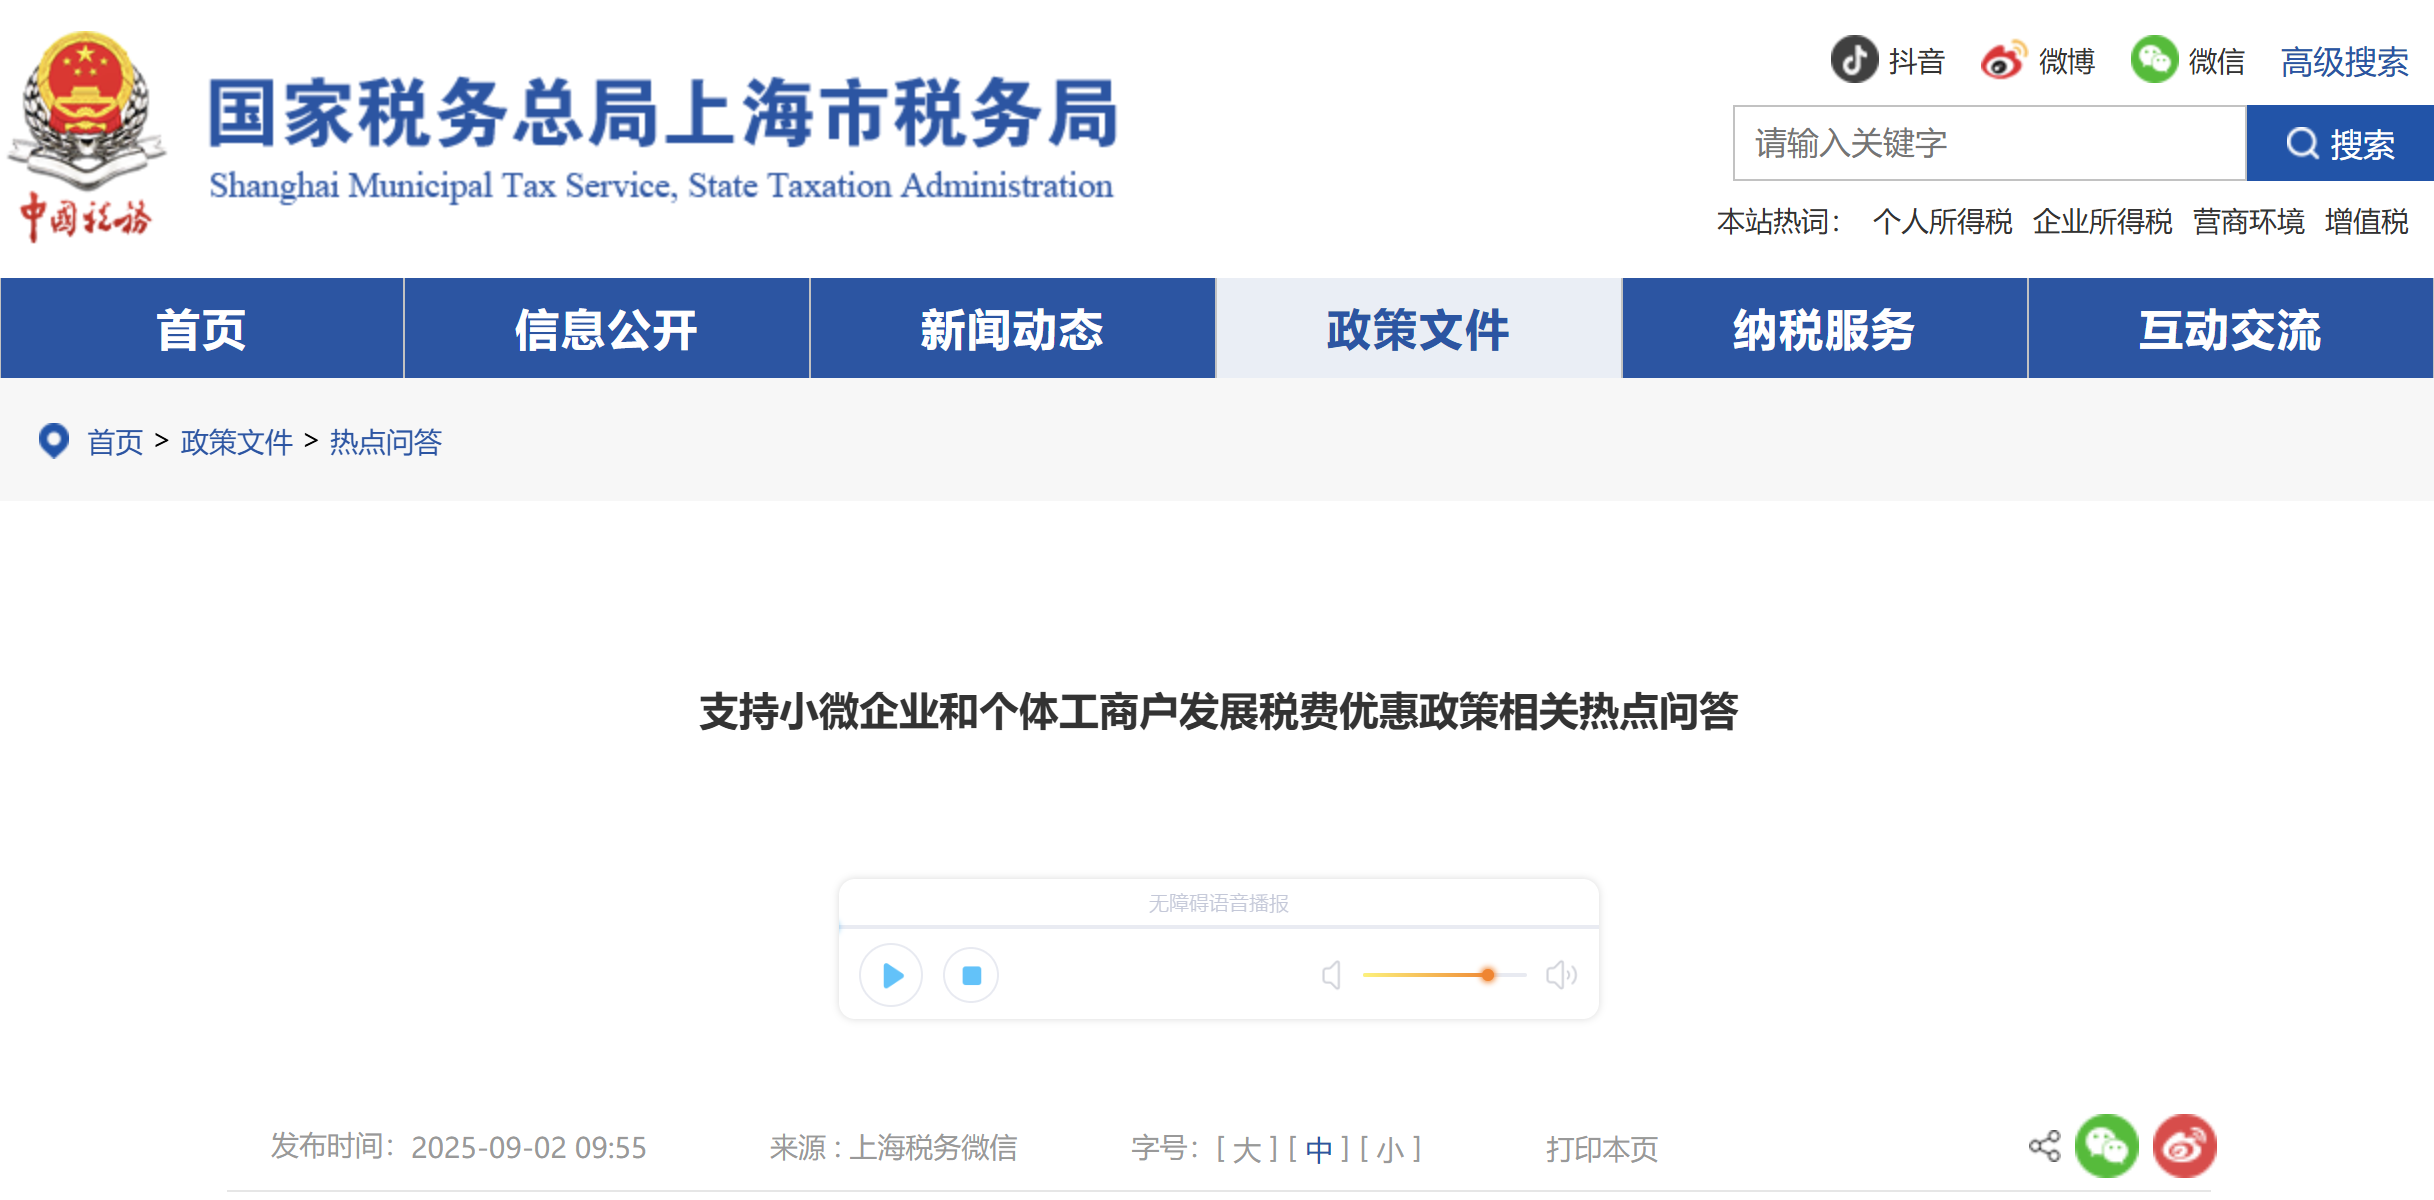
Task: Open the 个人所得税 hot word link
Action: click(x=1945, y=222)
